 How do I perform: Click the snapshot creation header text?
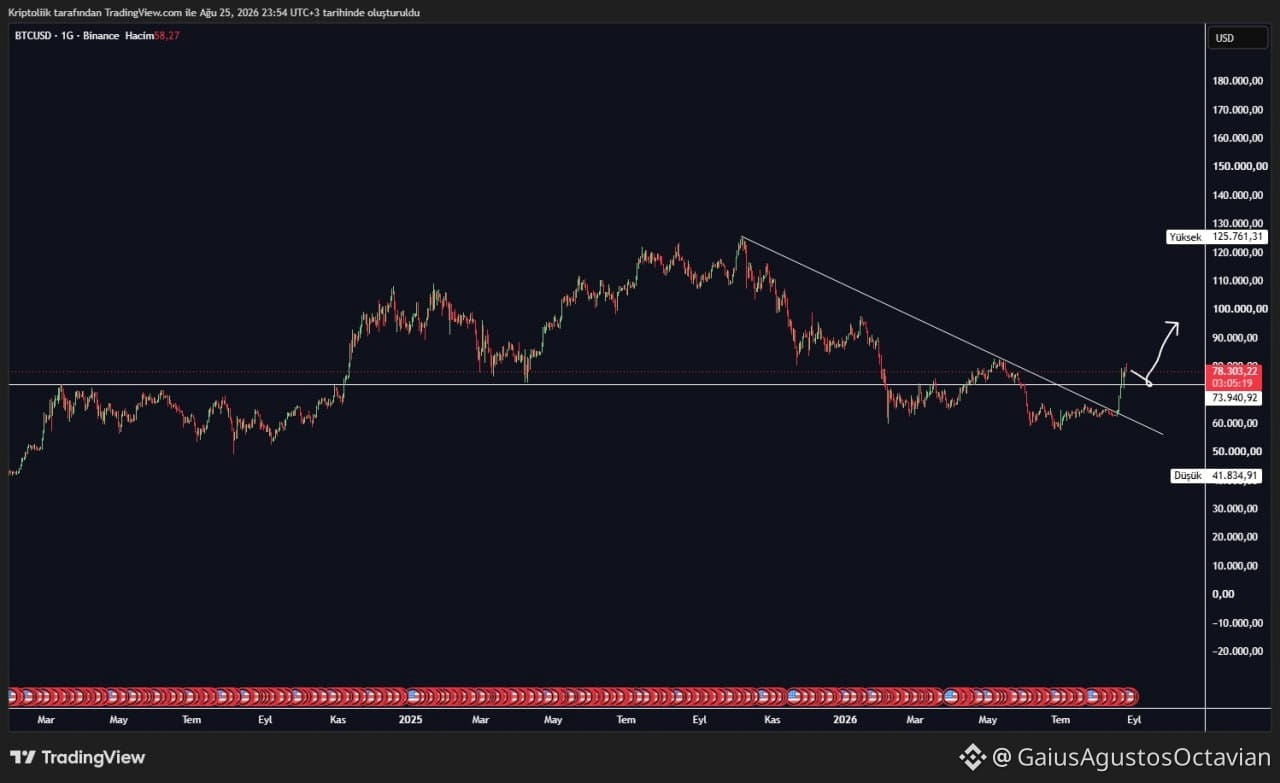tap(214, 13)
